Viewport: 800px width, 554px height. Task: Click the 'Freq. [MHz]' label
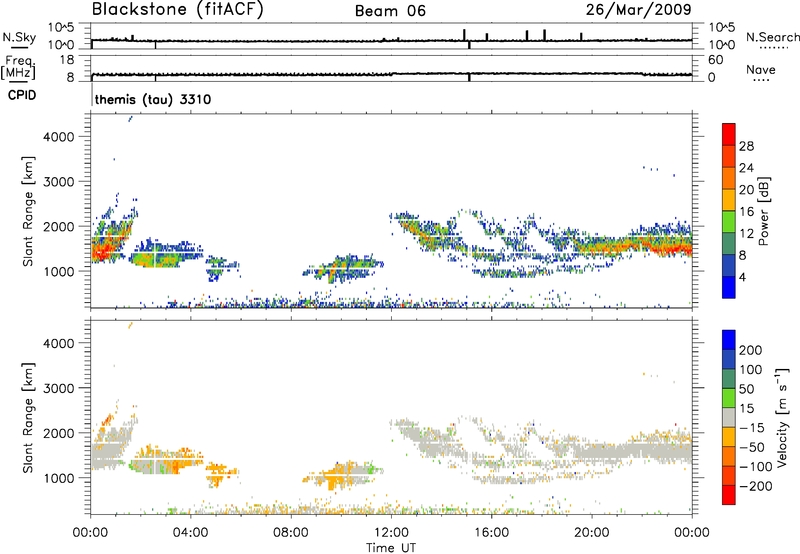18,67
